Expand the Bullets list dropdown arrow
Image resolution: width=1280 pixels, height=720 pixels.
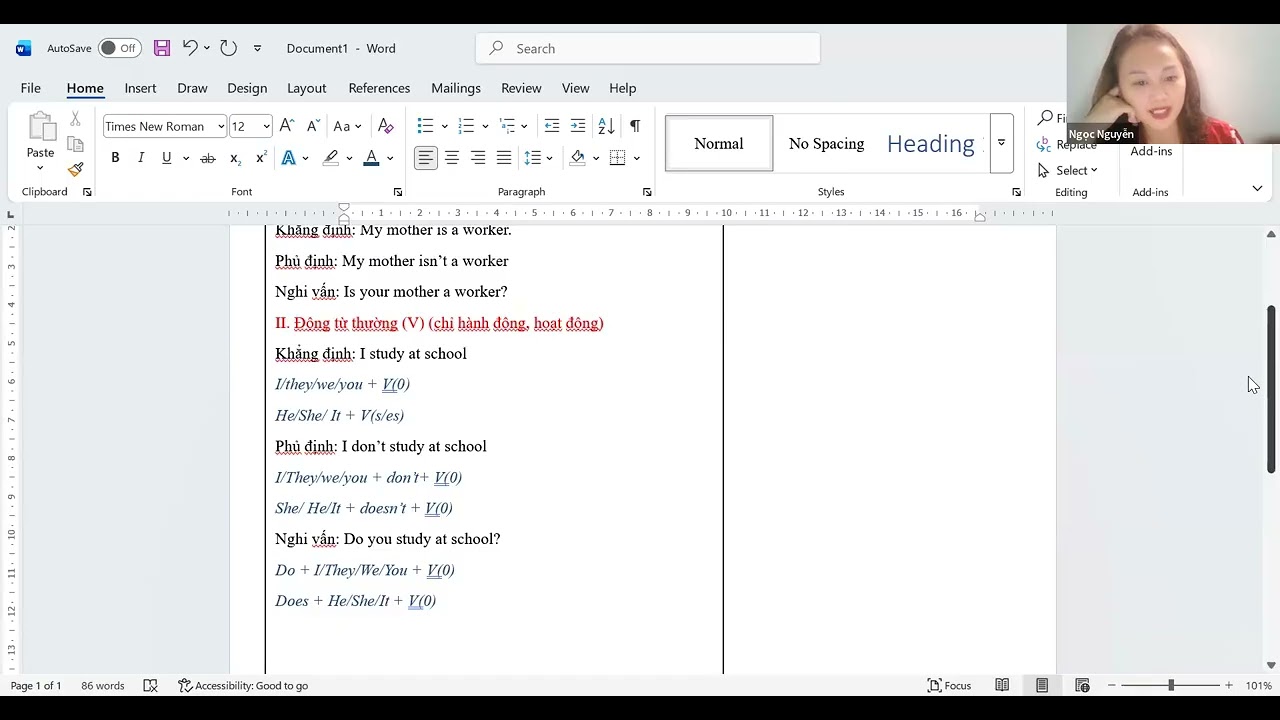pos(444,126)
